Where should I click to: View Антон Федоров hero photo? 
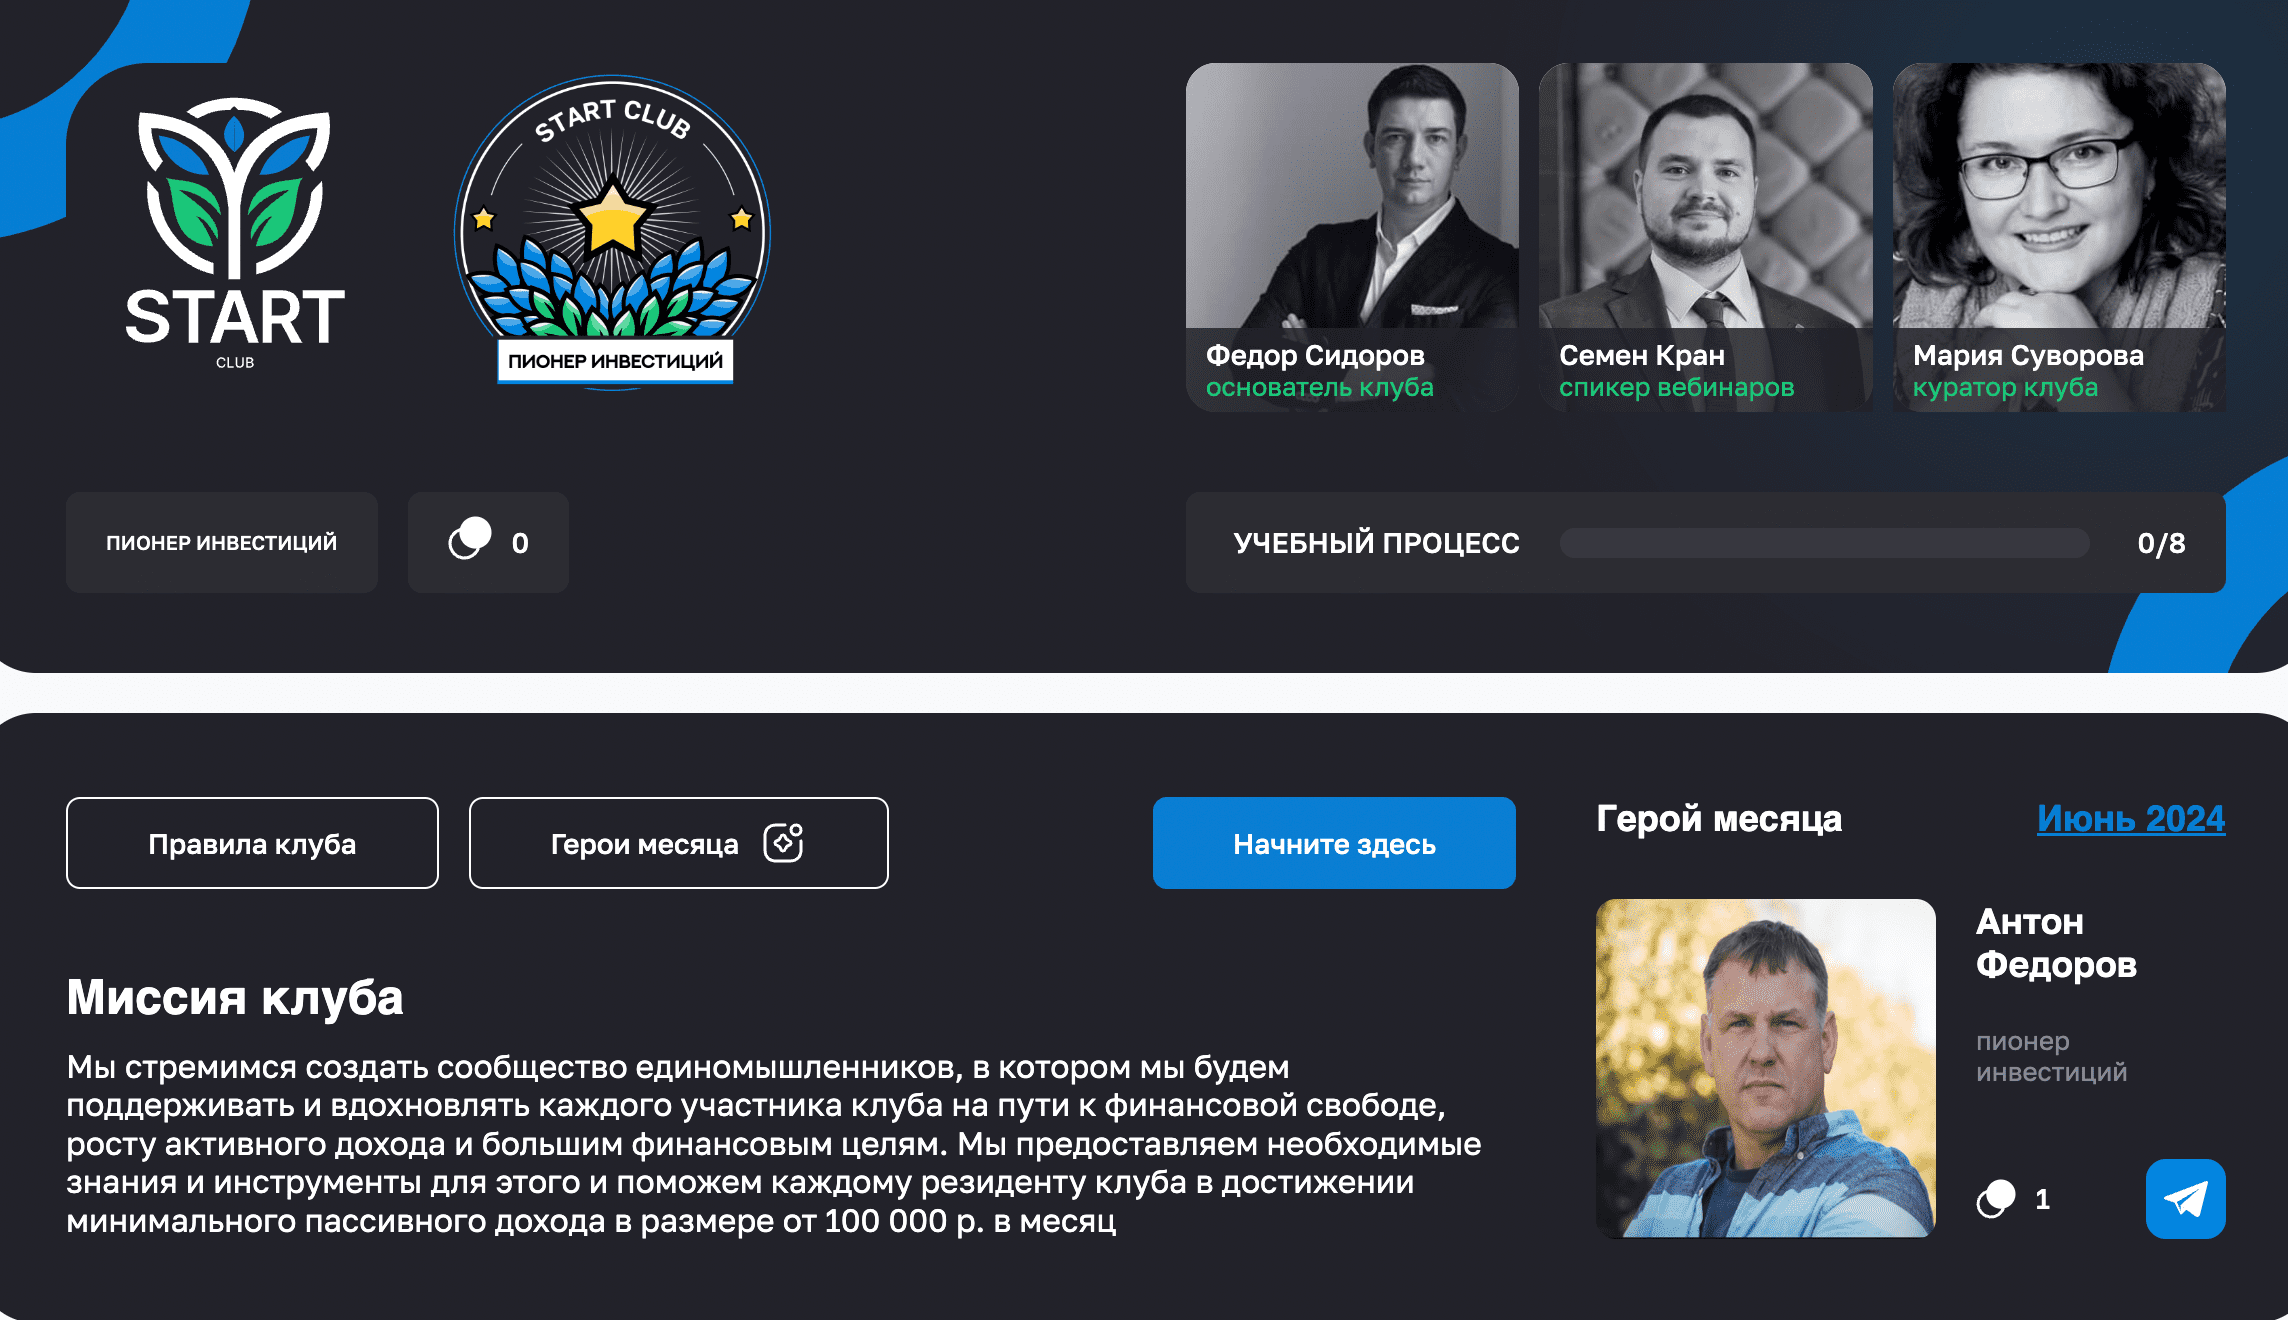(x=1766, y=1068)
